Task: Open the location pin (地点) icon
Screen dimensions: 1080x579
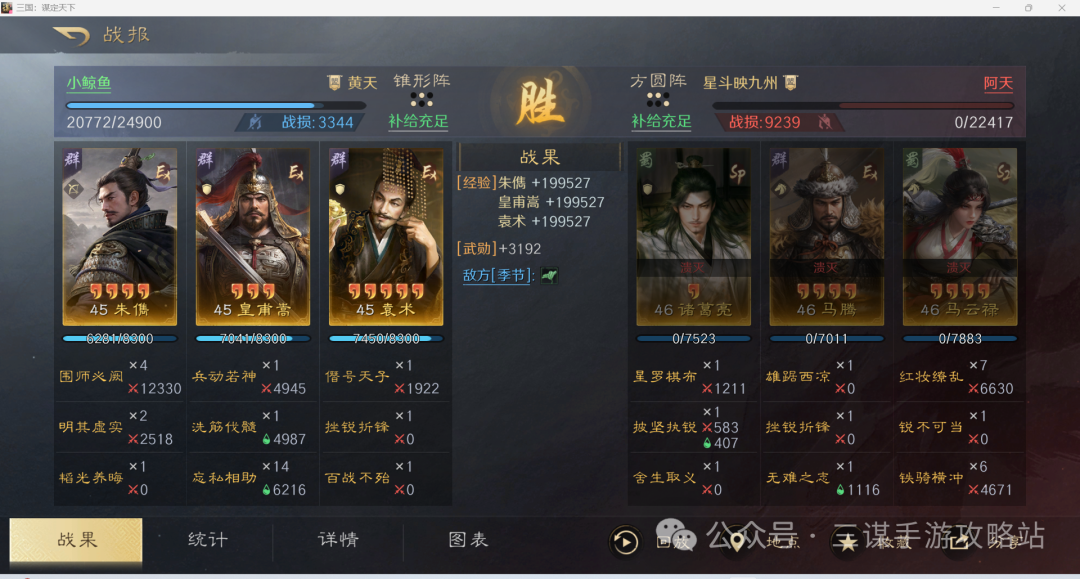Action: [736, 542]
